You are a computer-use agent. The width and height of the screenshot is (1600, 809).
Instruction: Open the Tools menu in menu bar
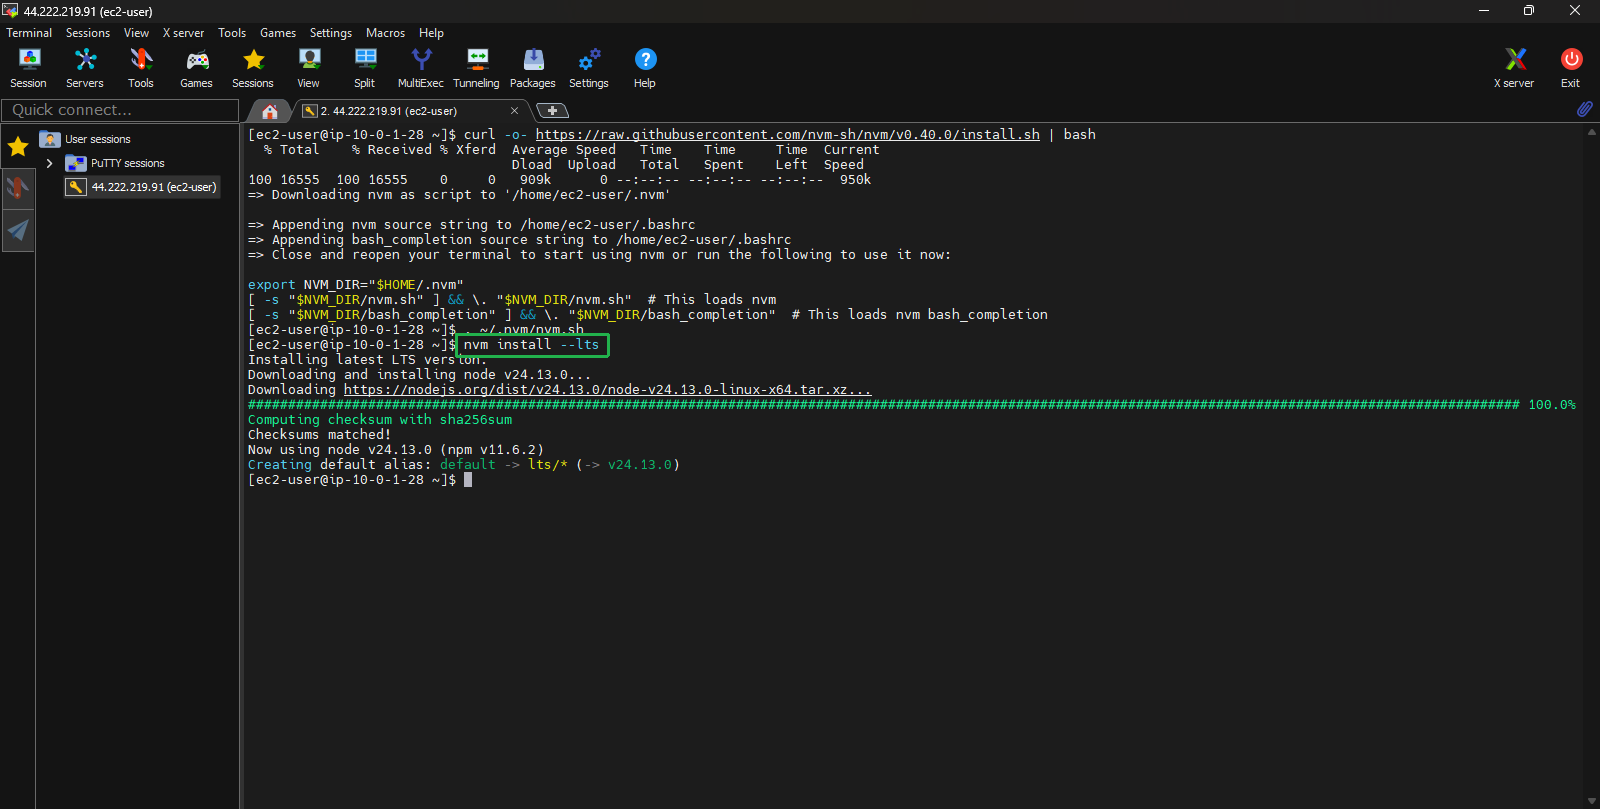(232, 33)
